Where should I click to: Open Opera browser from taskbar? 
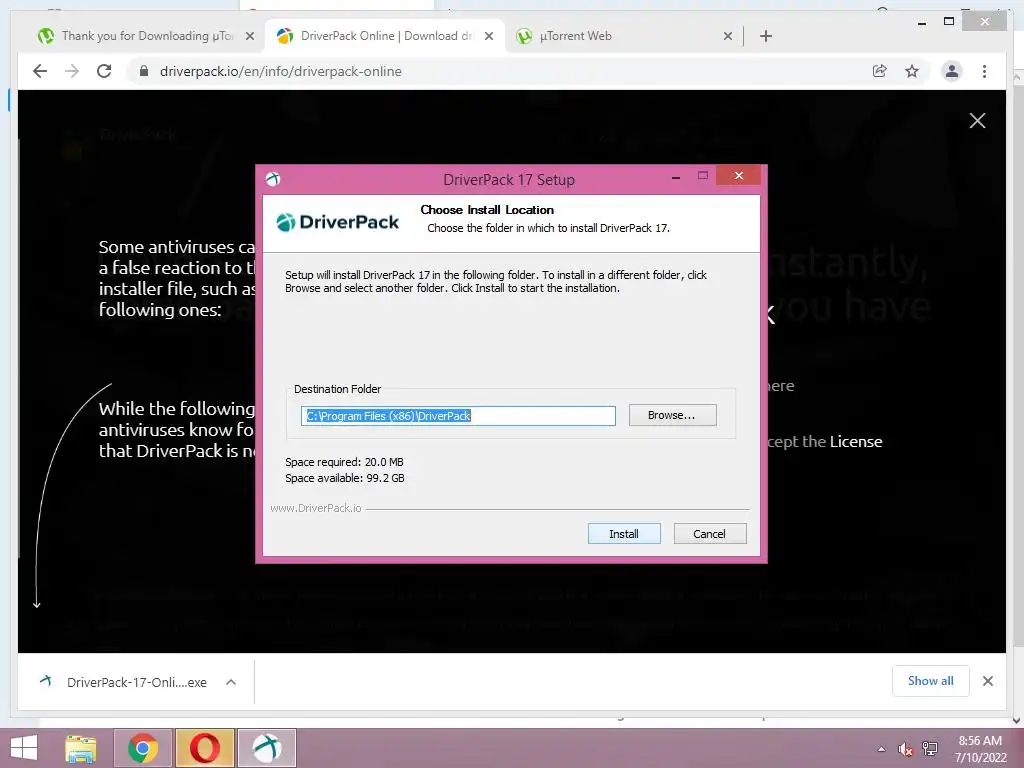pos(205,748)
